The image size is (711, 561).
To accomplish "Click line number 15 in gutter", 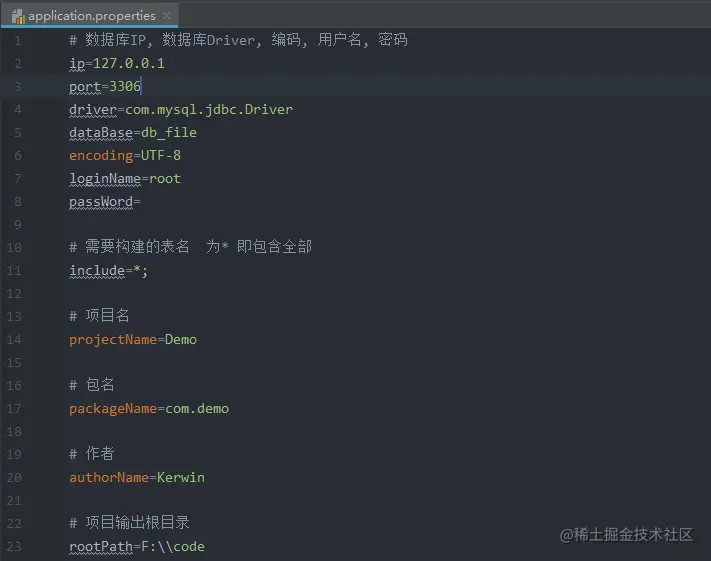I will pyautogui.click(x=14, y=362).
